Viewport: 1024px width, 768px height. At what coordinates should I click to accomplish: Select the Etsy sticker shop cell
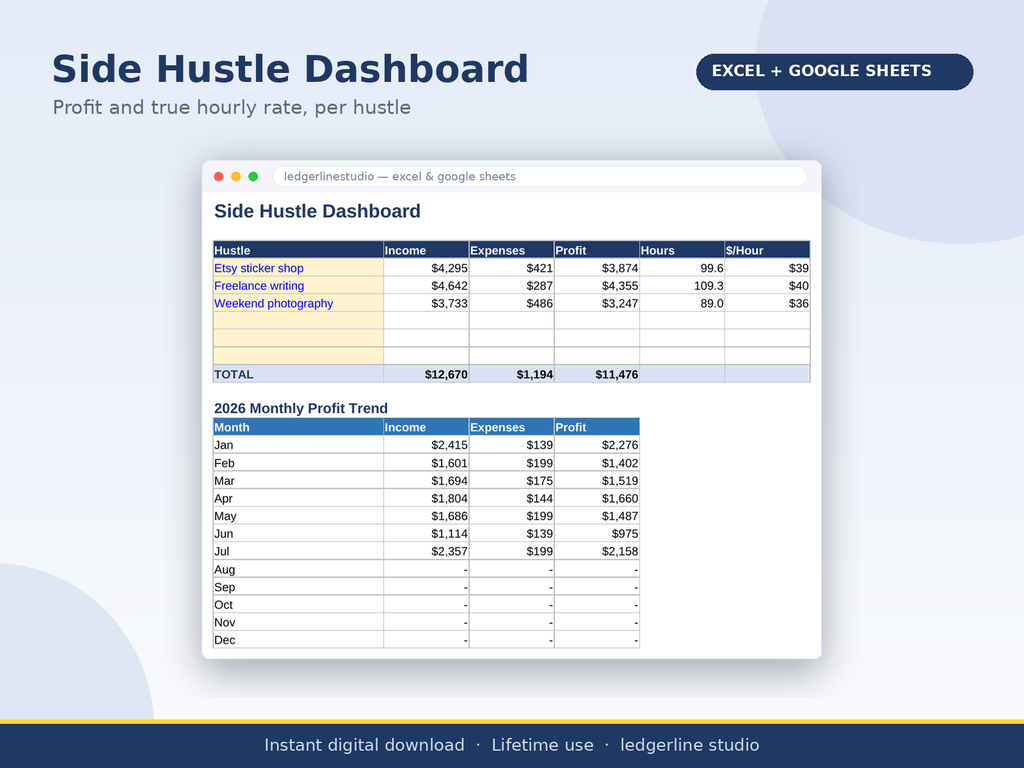click(298, 268)
